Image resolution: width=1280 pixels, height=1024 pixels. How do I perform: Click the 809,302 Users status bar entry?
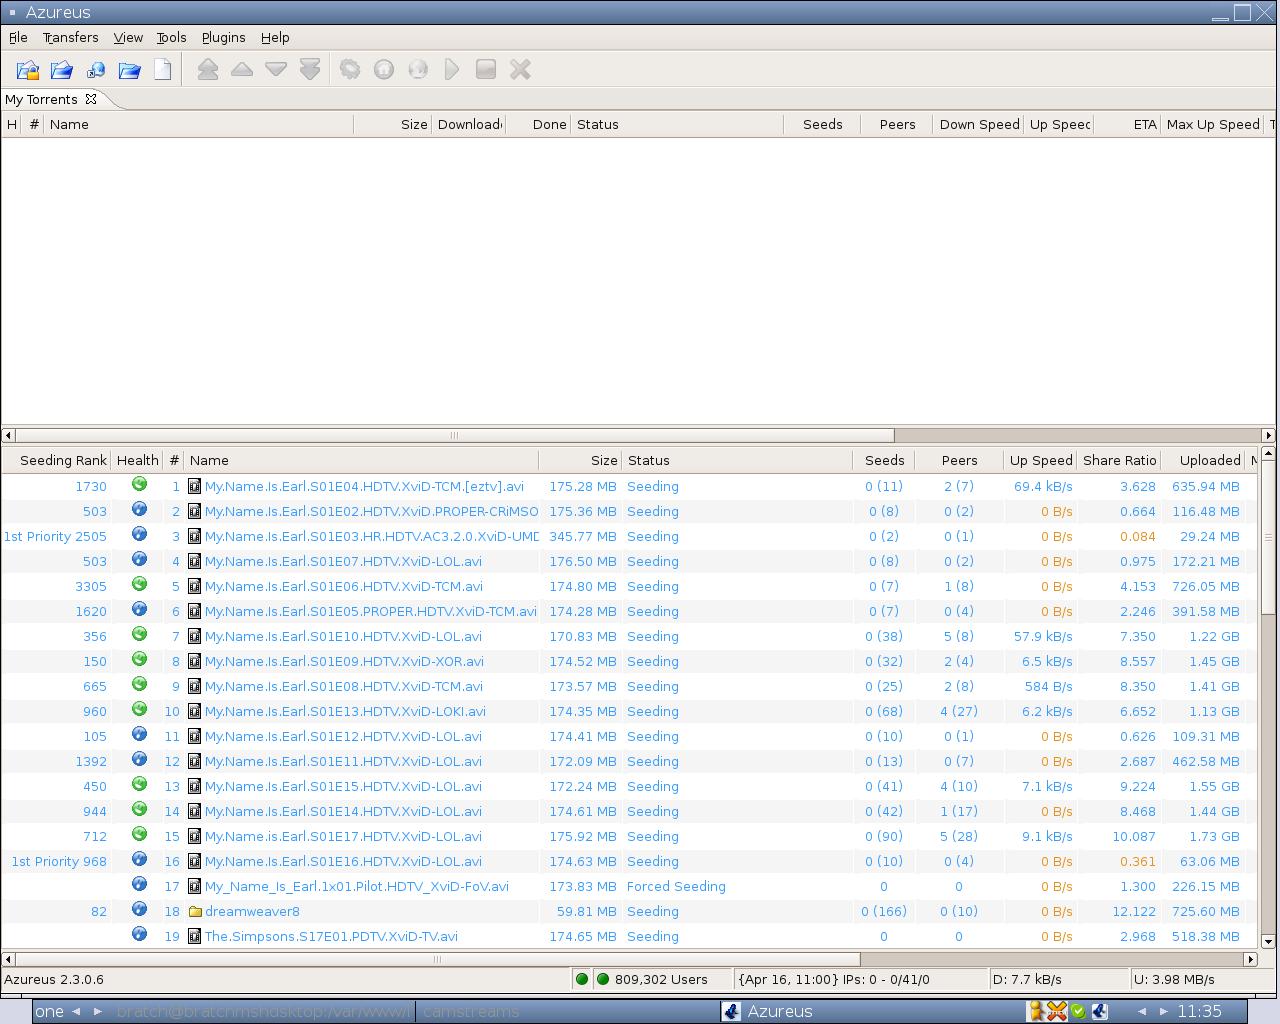tap(661, 979)
